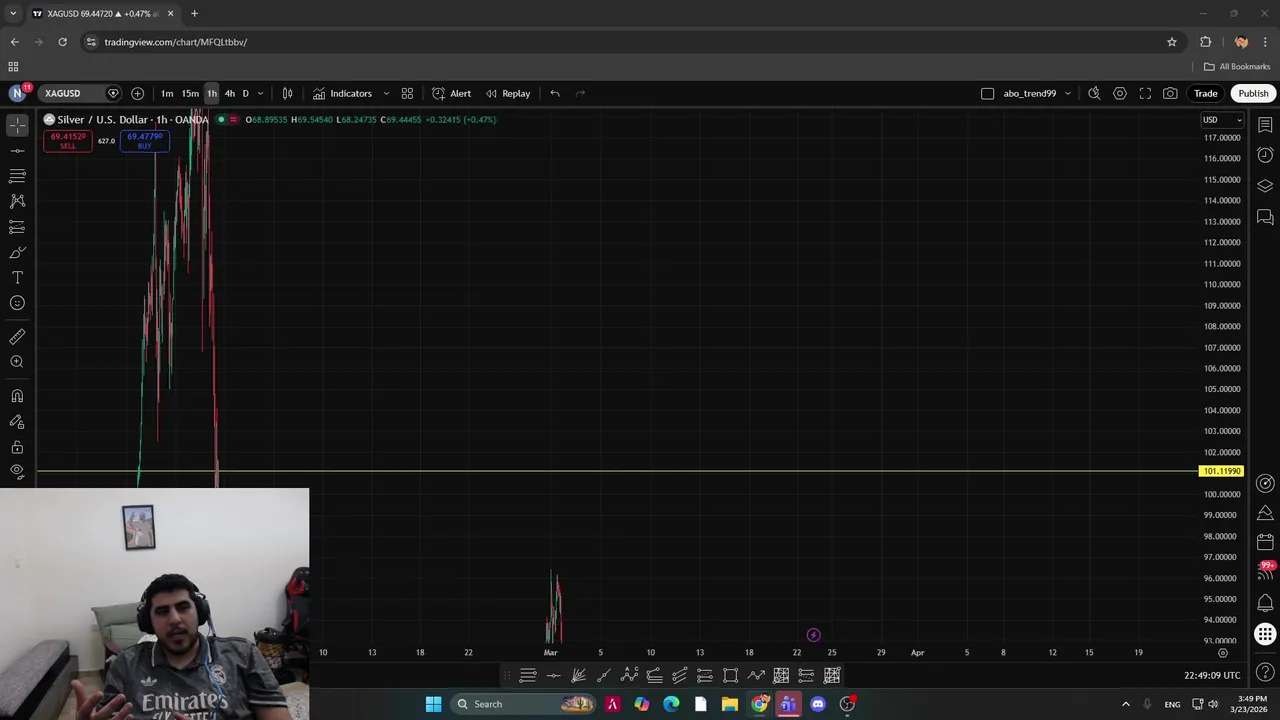Switch to the 15m timeframe

point(190,93)
